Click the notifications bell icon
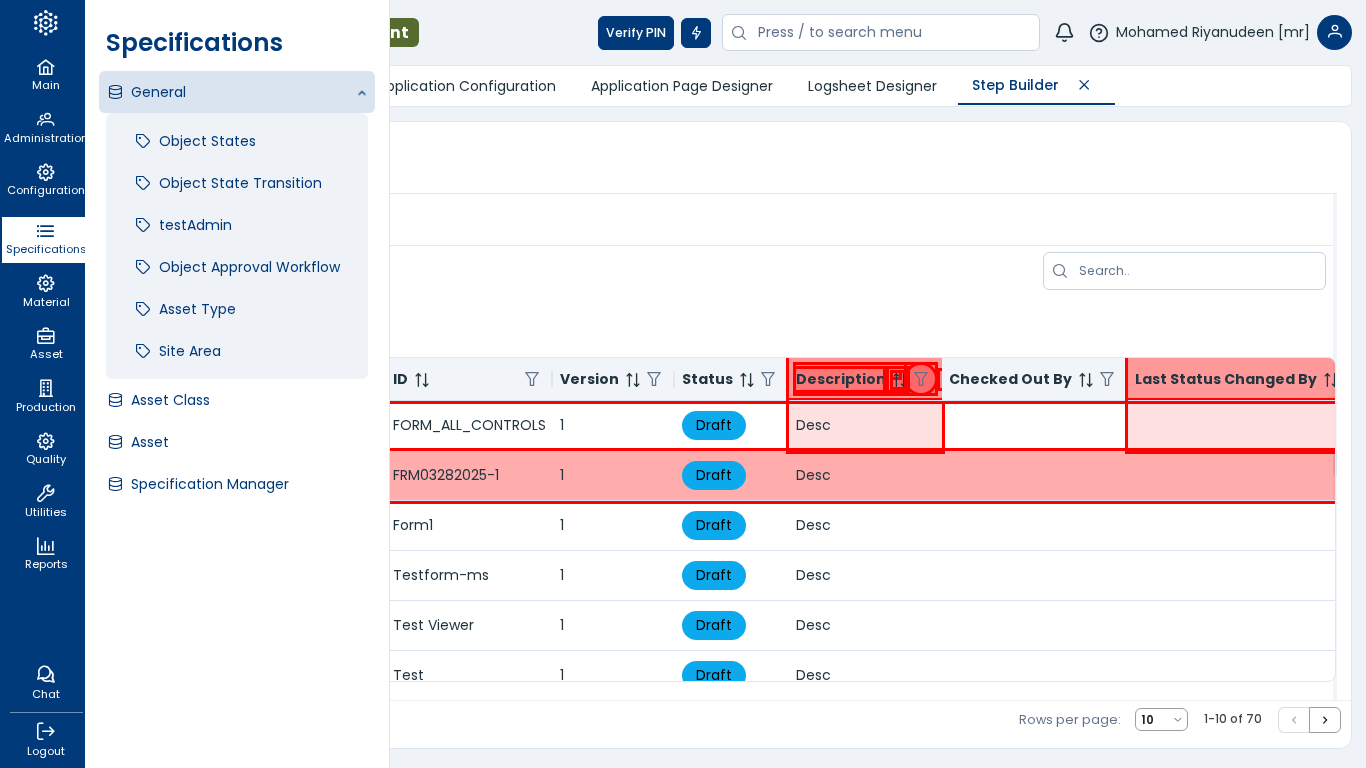The image size is (1366, 768). [1064, 33]
